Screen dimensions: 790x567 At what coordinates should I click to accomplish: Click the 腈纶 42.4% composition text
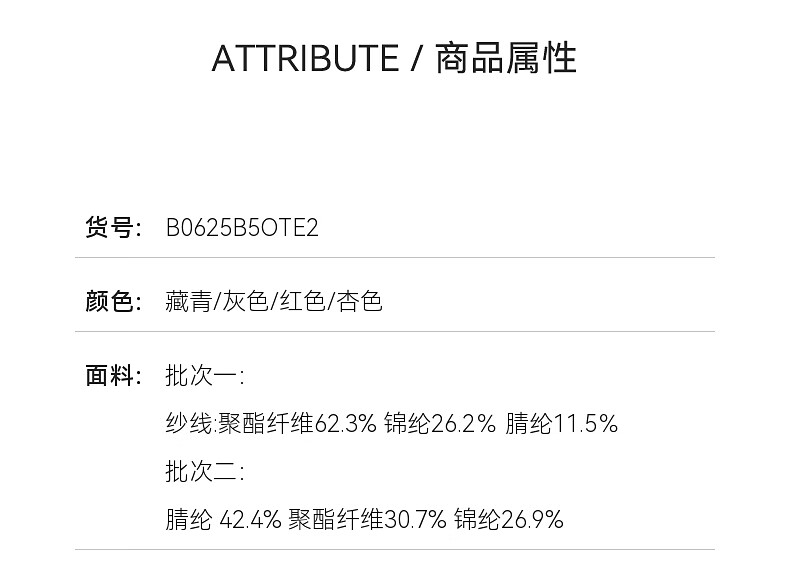[223, 520]
